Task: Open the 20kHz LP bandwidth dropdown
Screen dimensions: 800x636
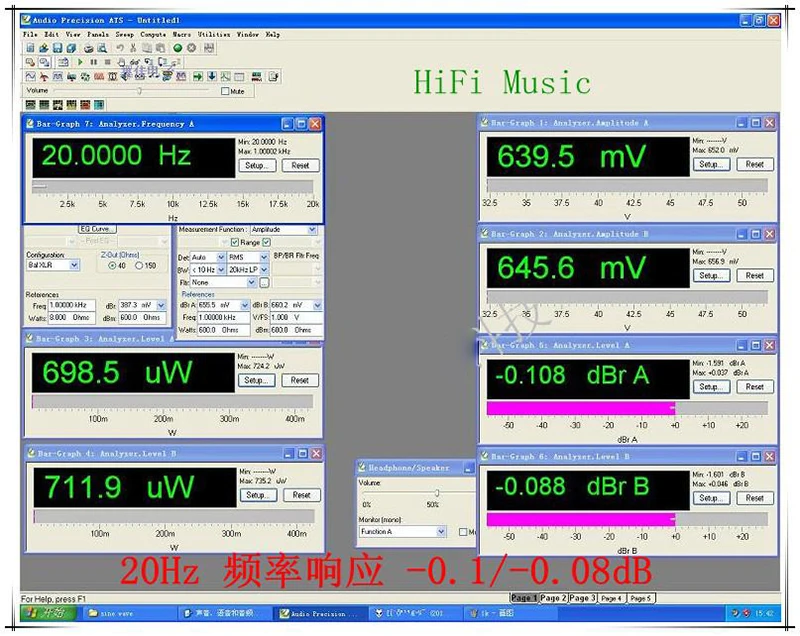Action: point(264,269)
